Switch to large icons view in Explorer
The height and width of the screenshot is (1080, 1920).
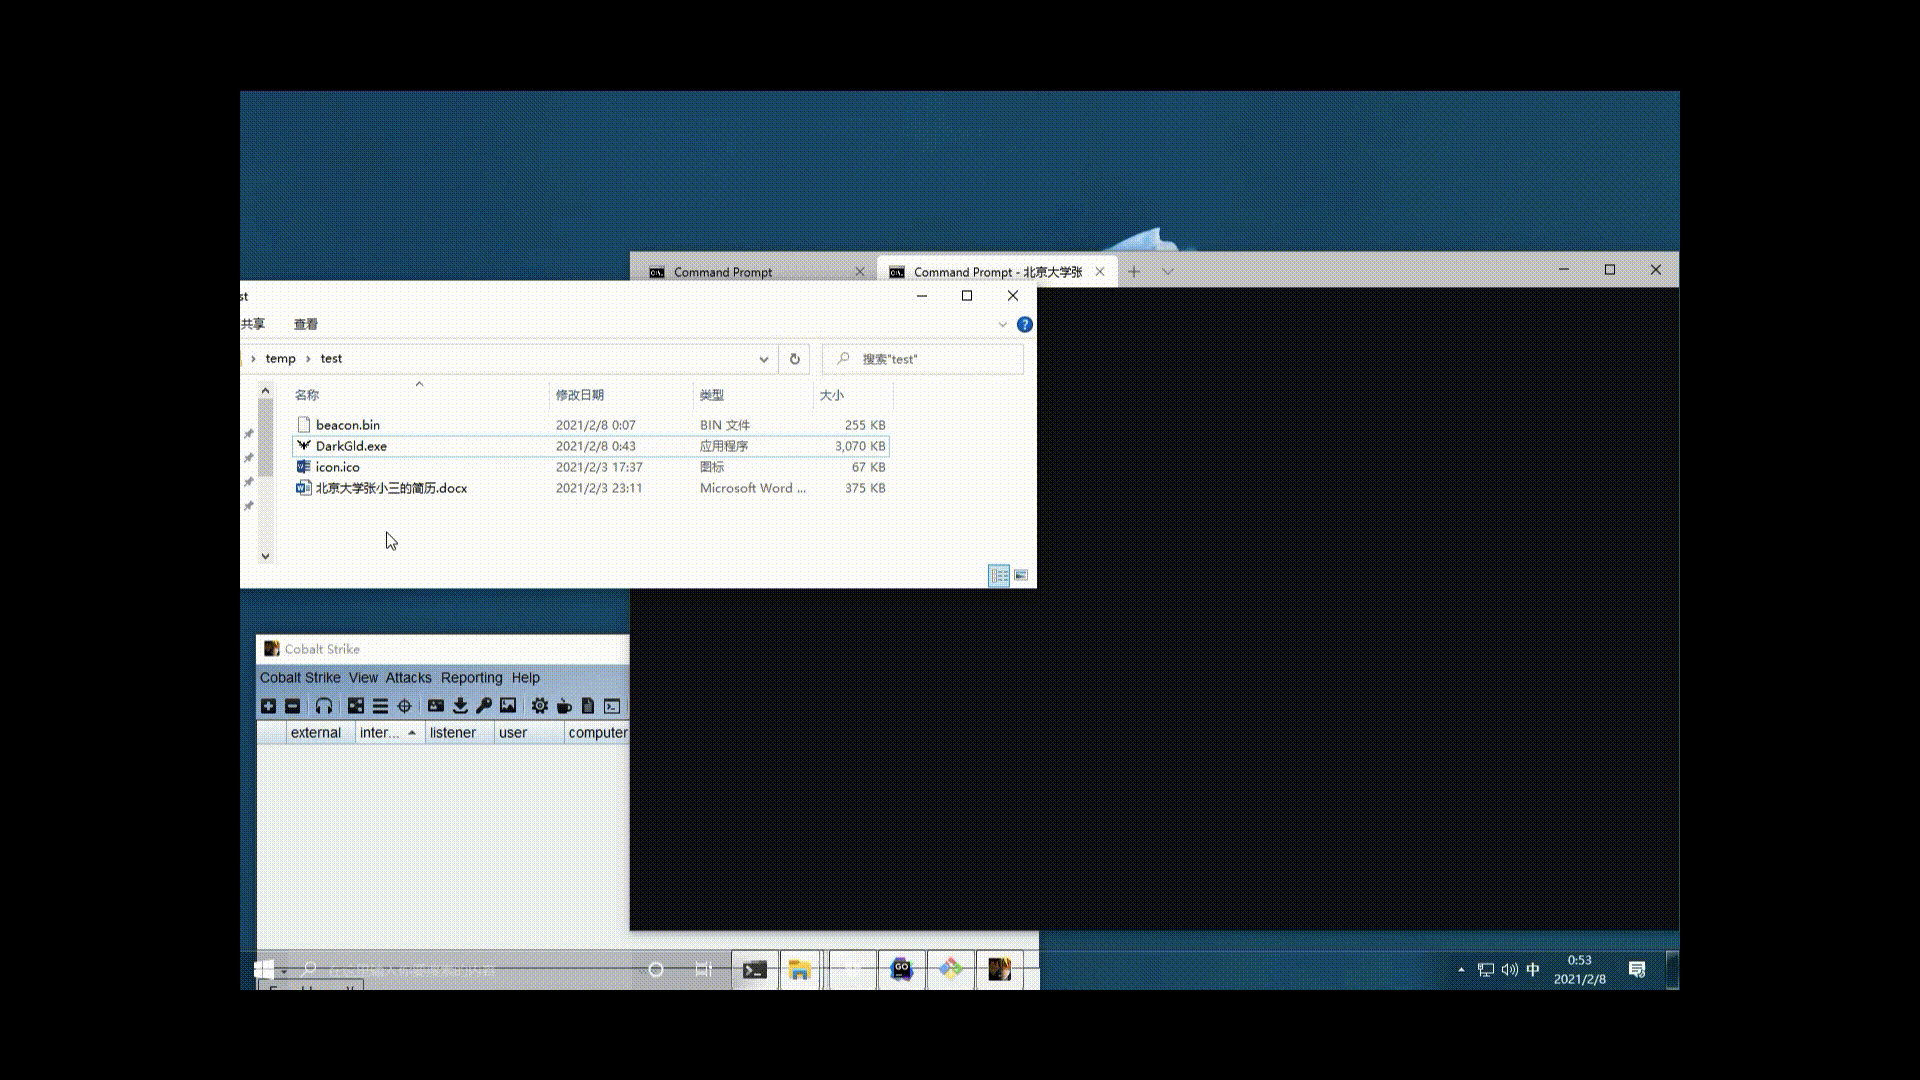click(1021, 575)
